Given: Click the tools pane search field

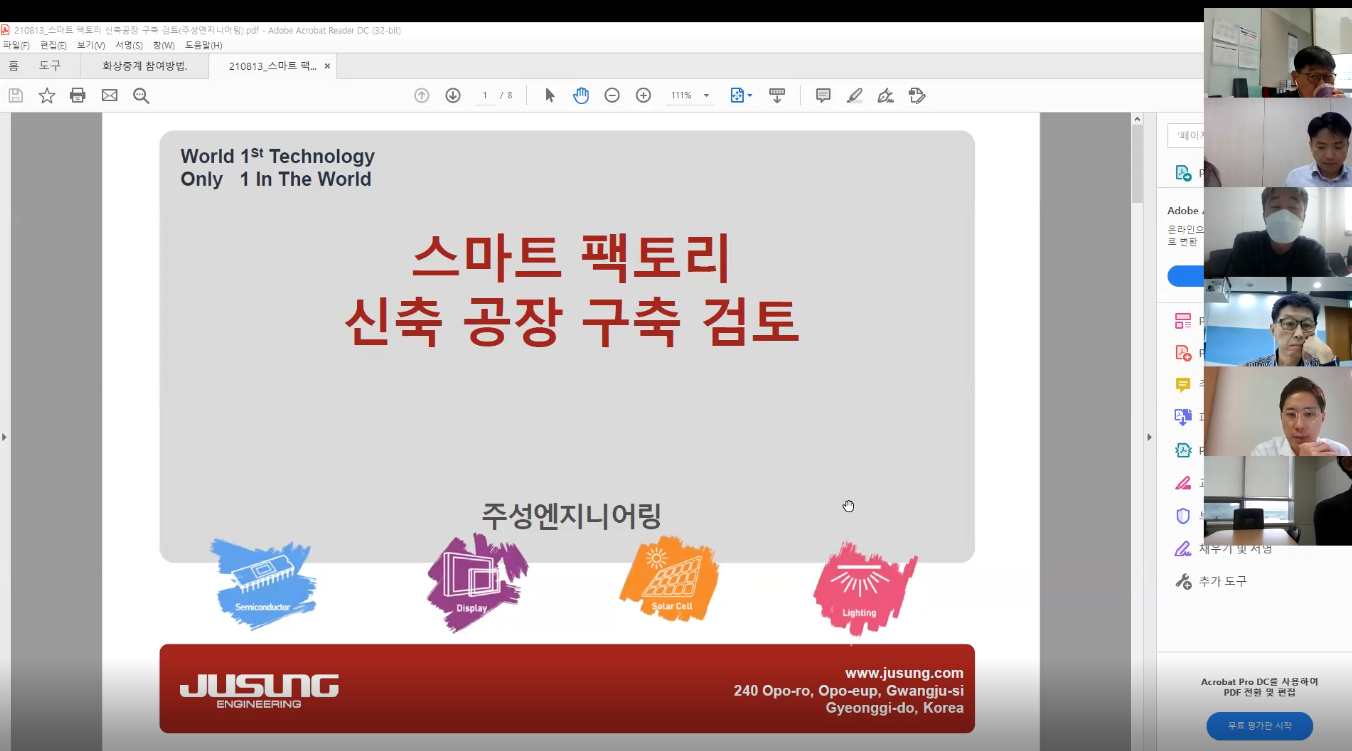Looking at the screenshot, I should click(1186, 135).
